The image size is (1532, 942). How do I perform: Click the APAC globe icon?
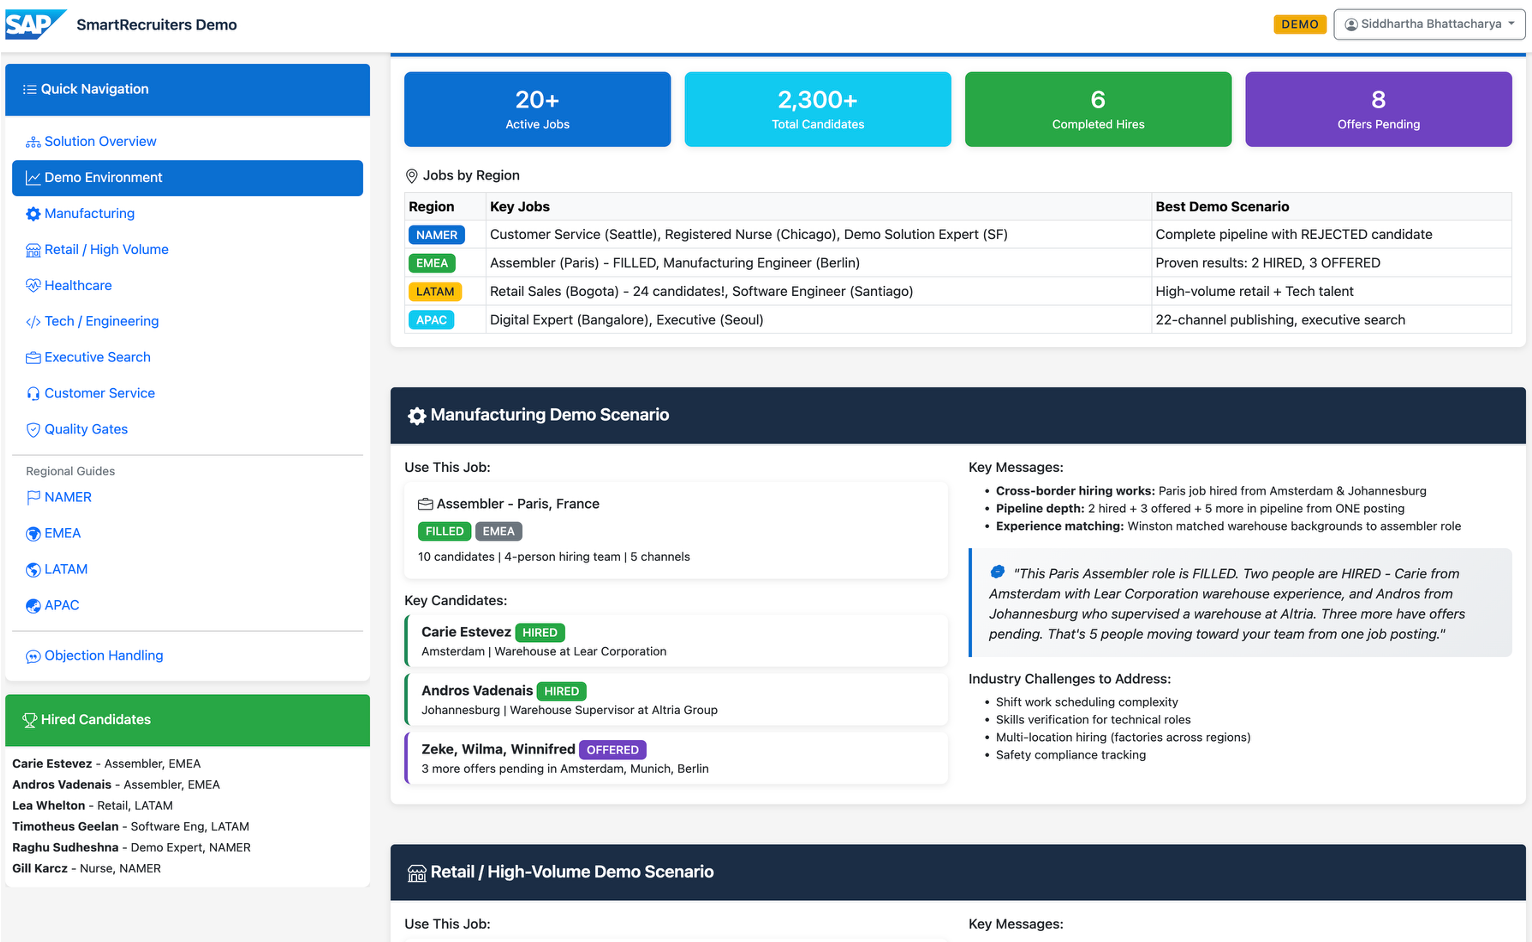pyautogui.click(x=33, y=606)
